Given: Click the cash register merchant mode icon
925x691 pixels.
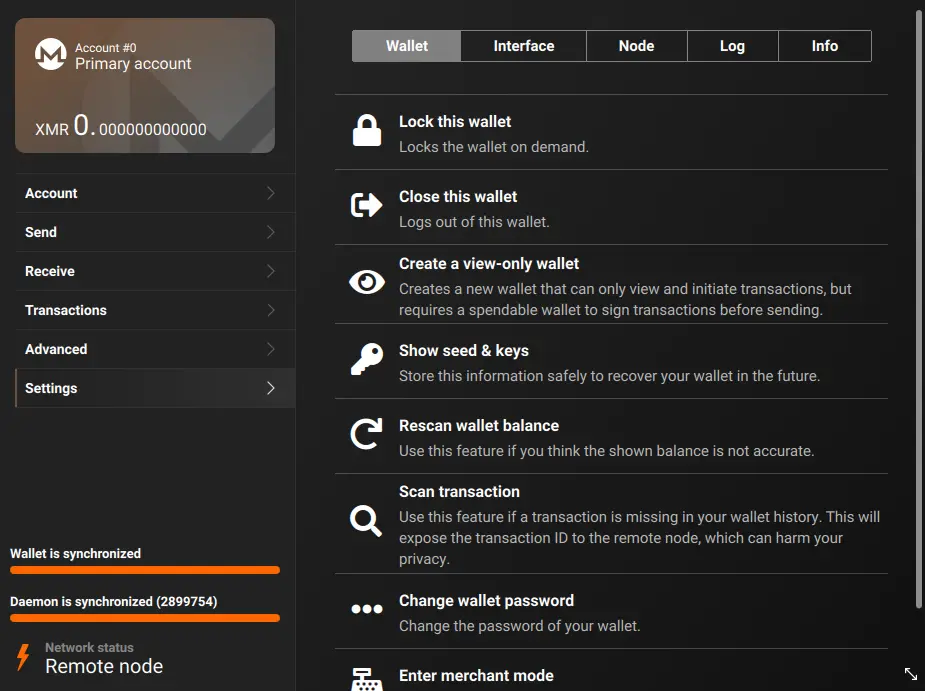Looking at the screenshot, I should [x=367, y=679].
